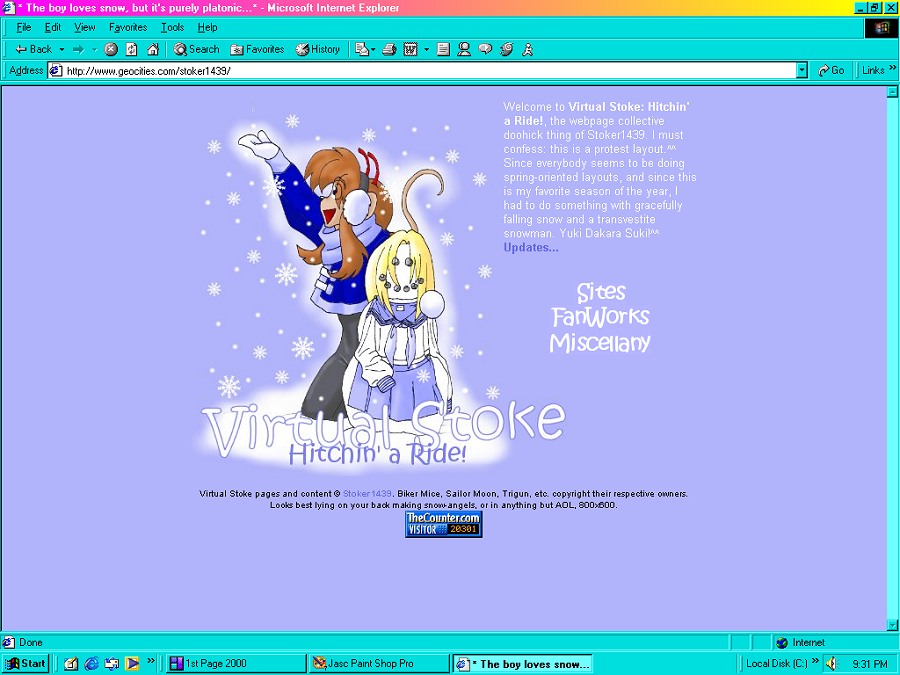Click the system clock showing 9:31 PM
900x675 pixels.
(x=870, y=664)
